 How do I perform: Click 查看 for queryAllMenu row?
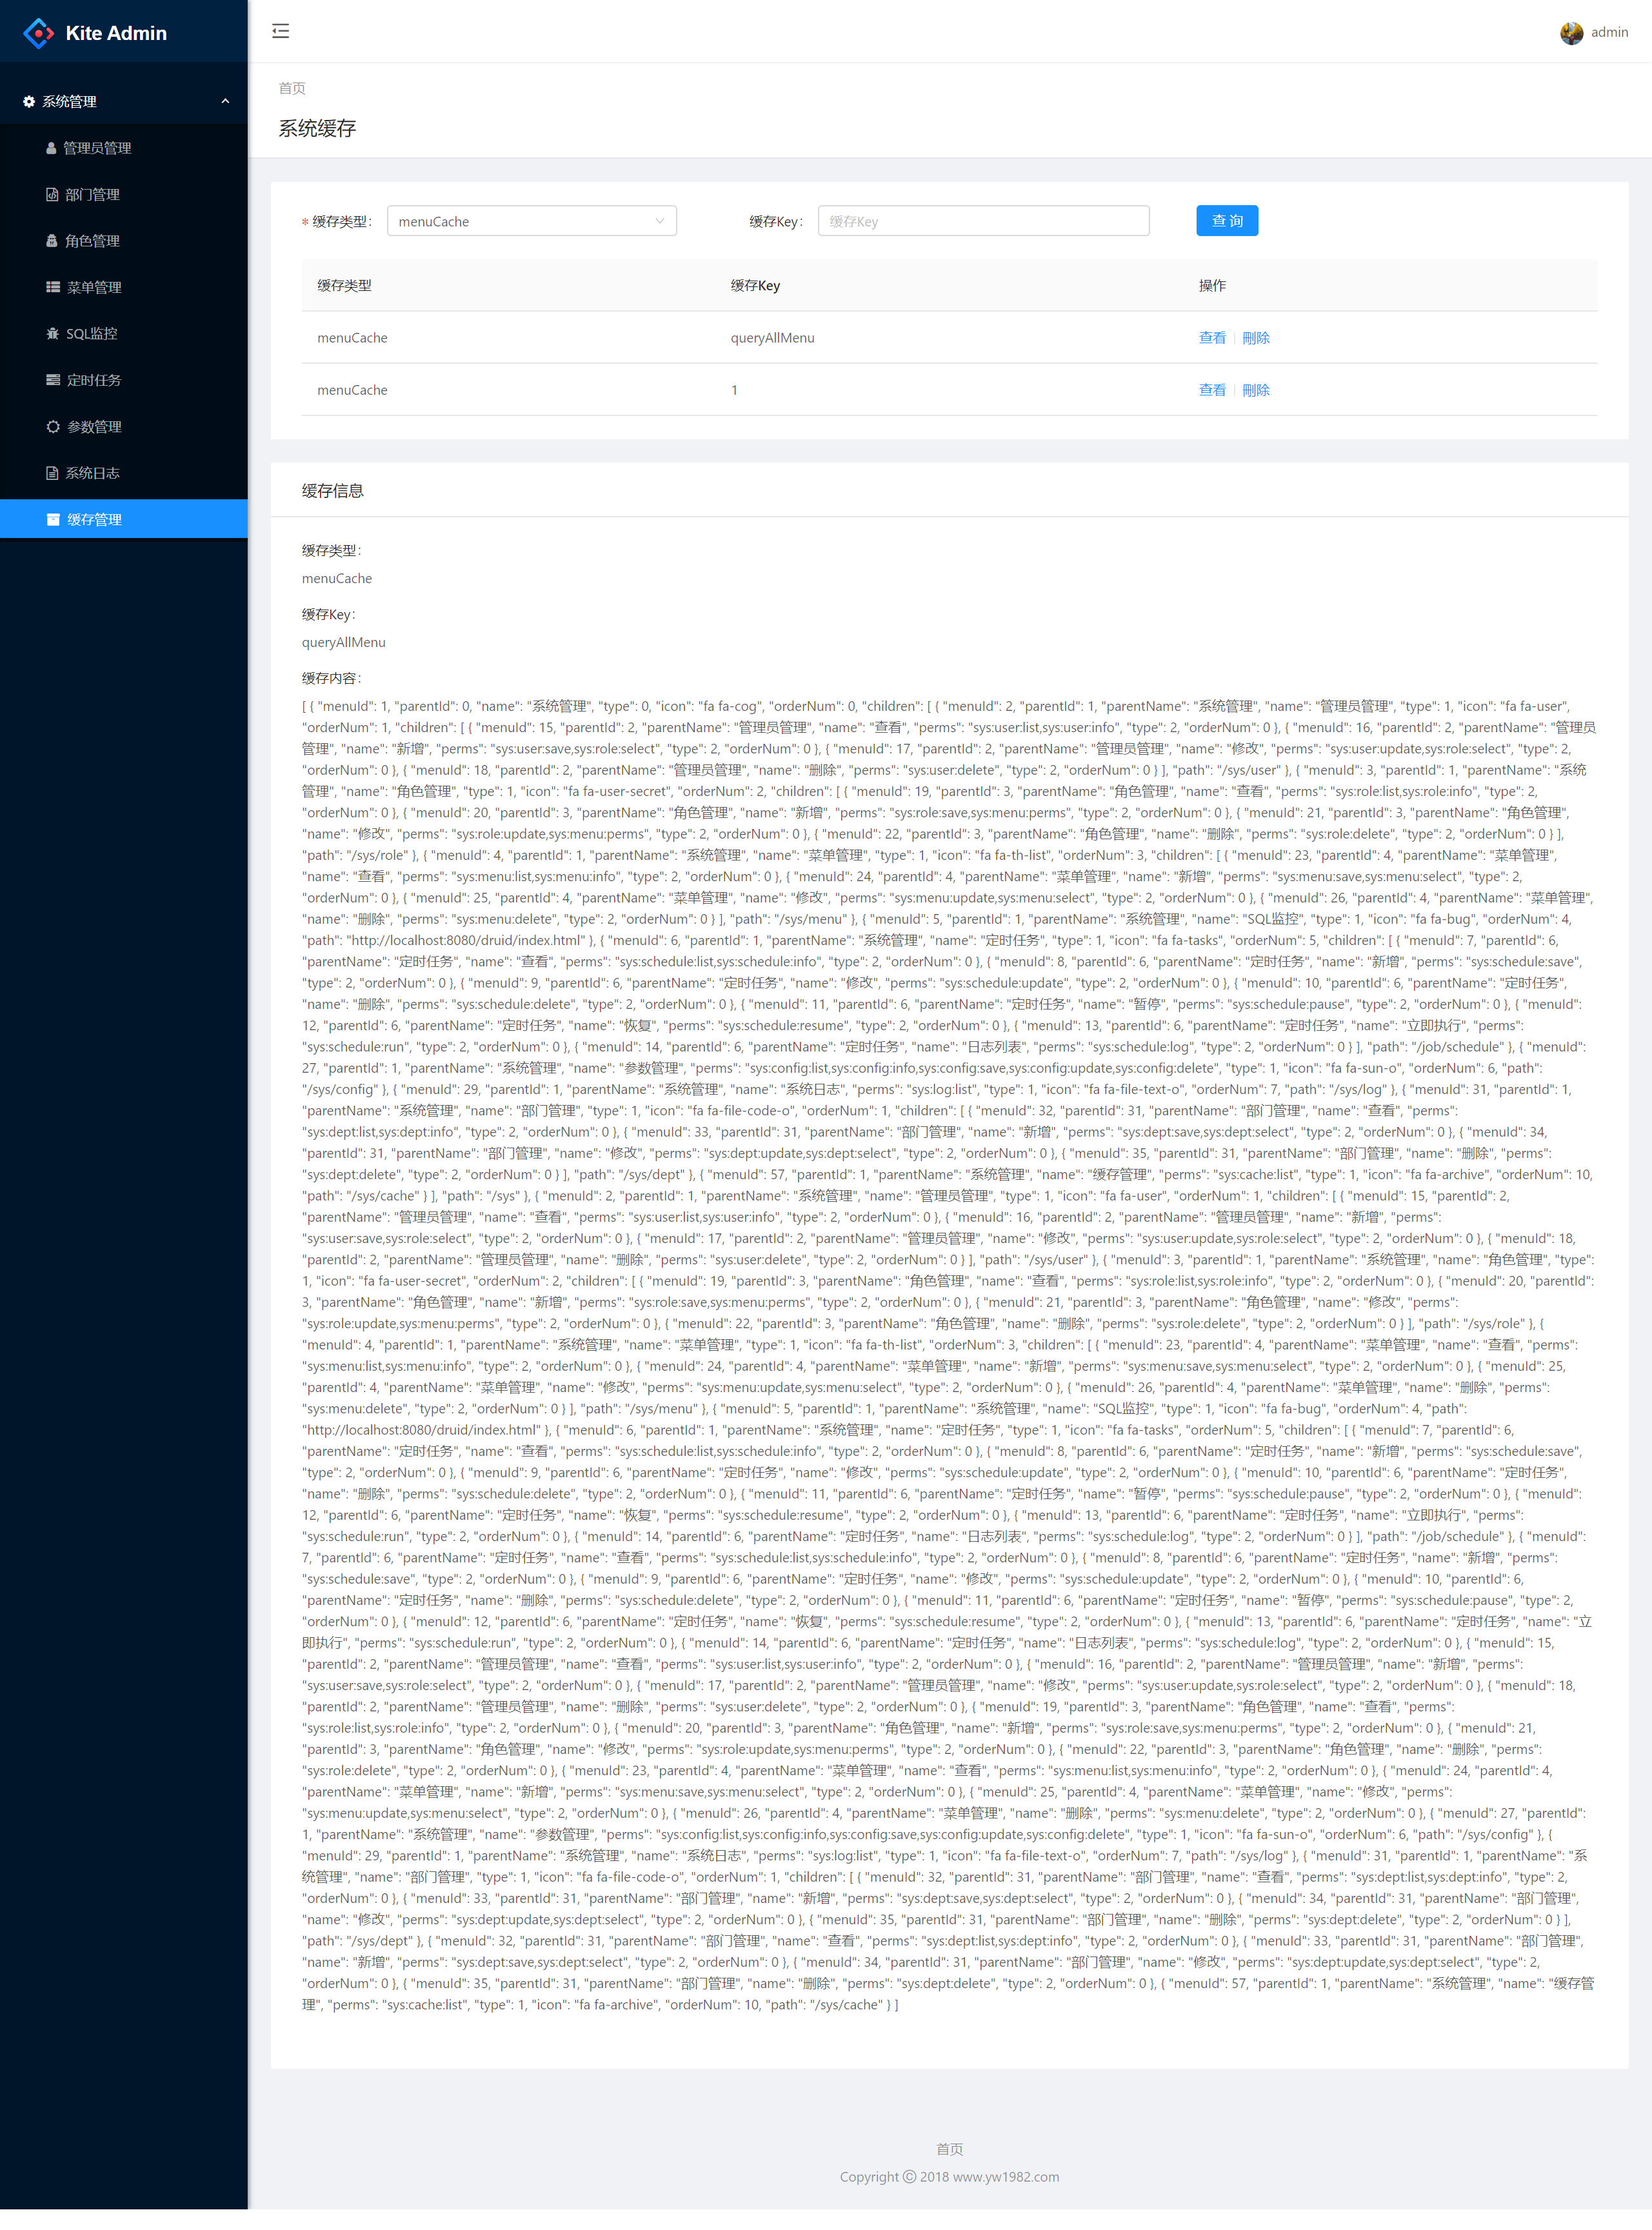coord(1212,338)
